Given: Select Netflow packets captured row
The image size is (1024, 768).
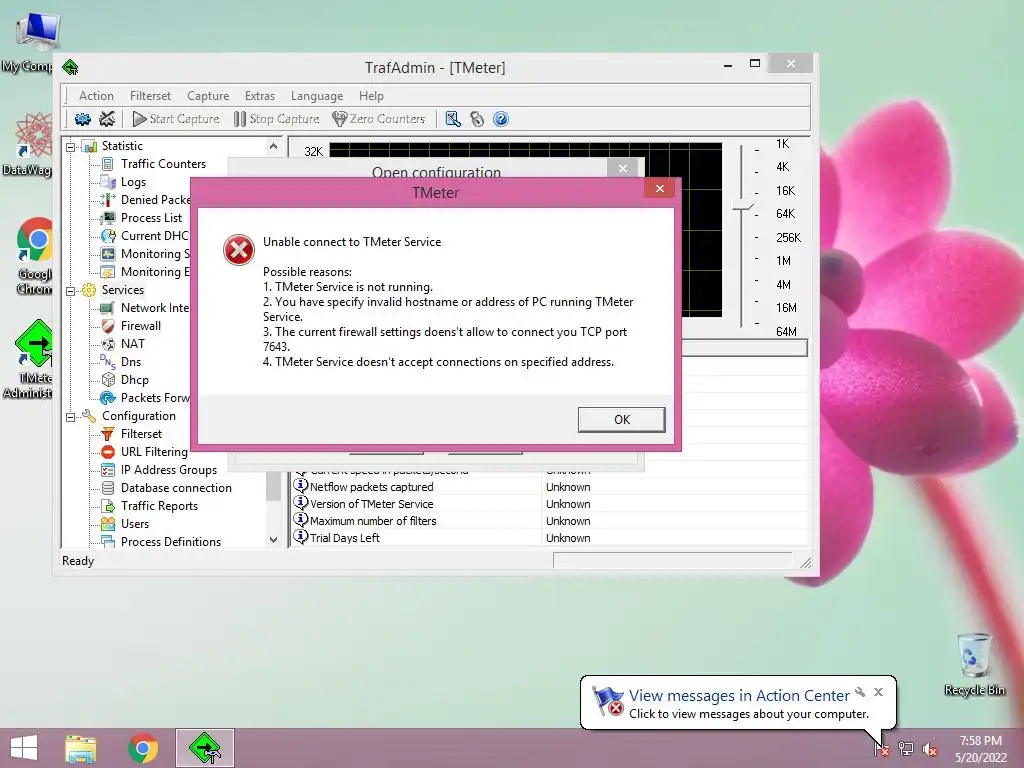Looking at the screenshot, I should [549, 487].
